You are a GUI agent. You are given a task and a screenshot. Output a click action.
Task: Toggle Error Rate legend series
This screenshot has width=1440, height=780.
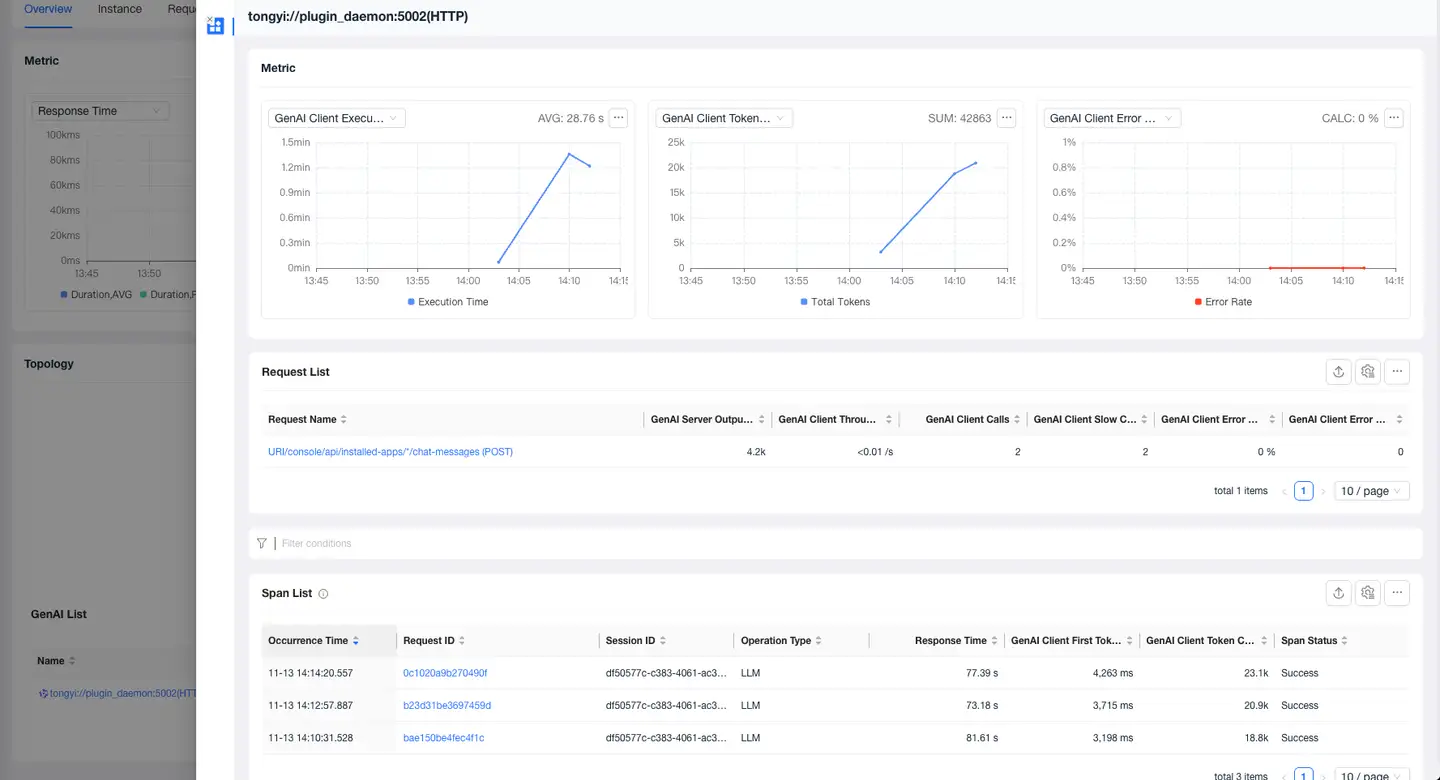[1222, 302]
